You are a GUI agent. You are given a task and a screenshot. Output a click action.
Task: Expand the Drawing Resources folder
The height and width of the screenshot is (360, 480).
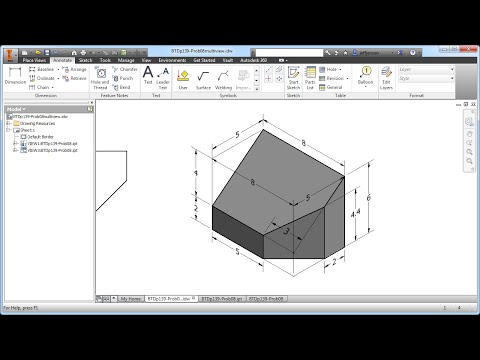pyautogui.click(x=9, y=123)
